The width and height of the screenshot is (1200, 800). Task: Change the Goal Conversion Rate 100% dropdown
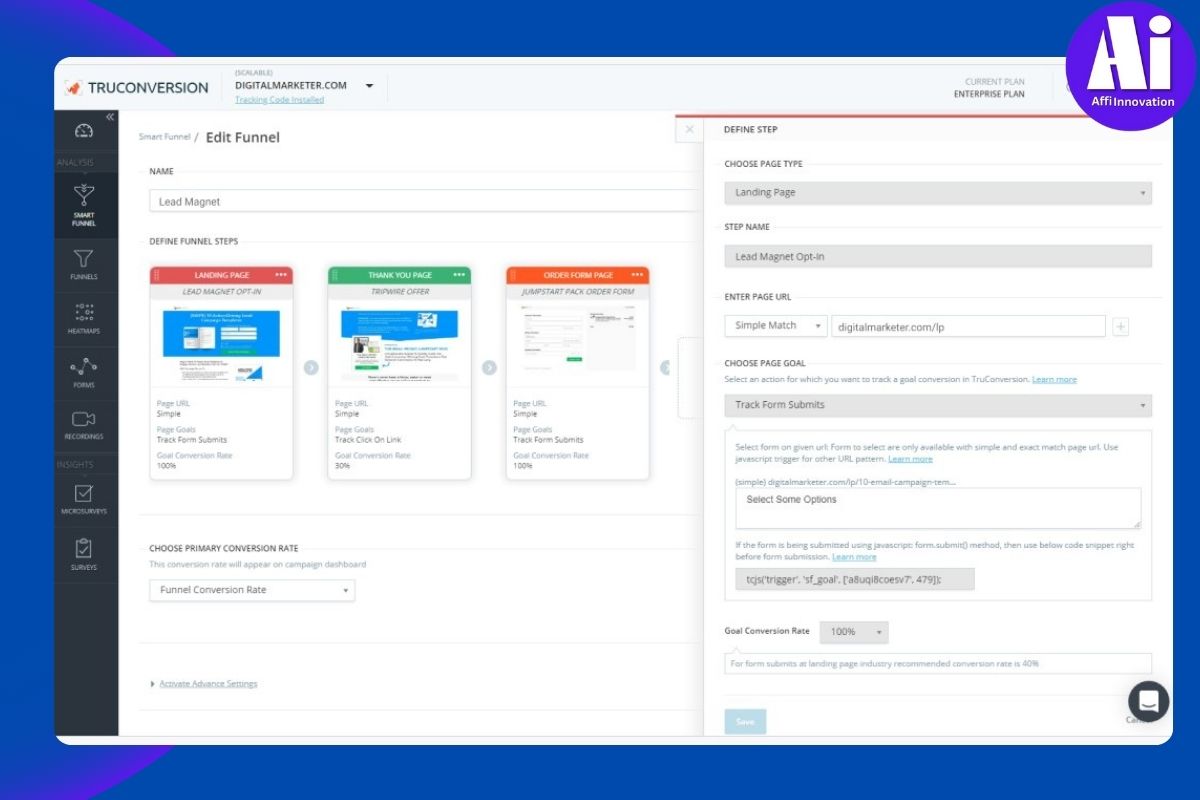click(x=853, y=632)
